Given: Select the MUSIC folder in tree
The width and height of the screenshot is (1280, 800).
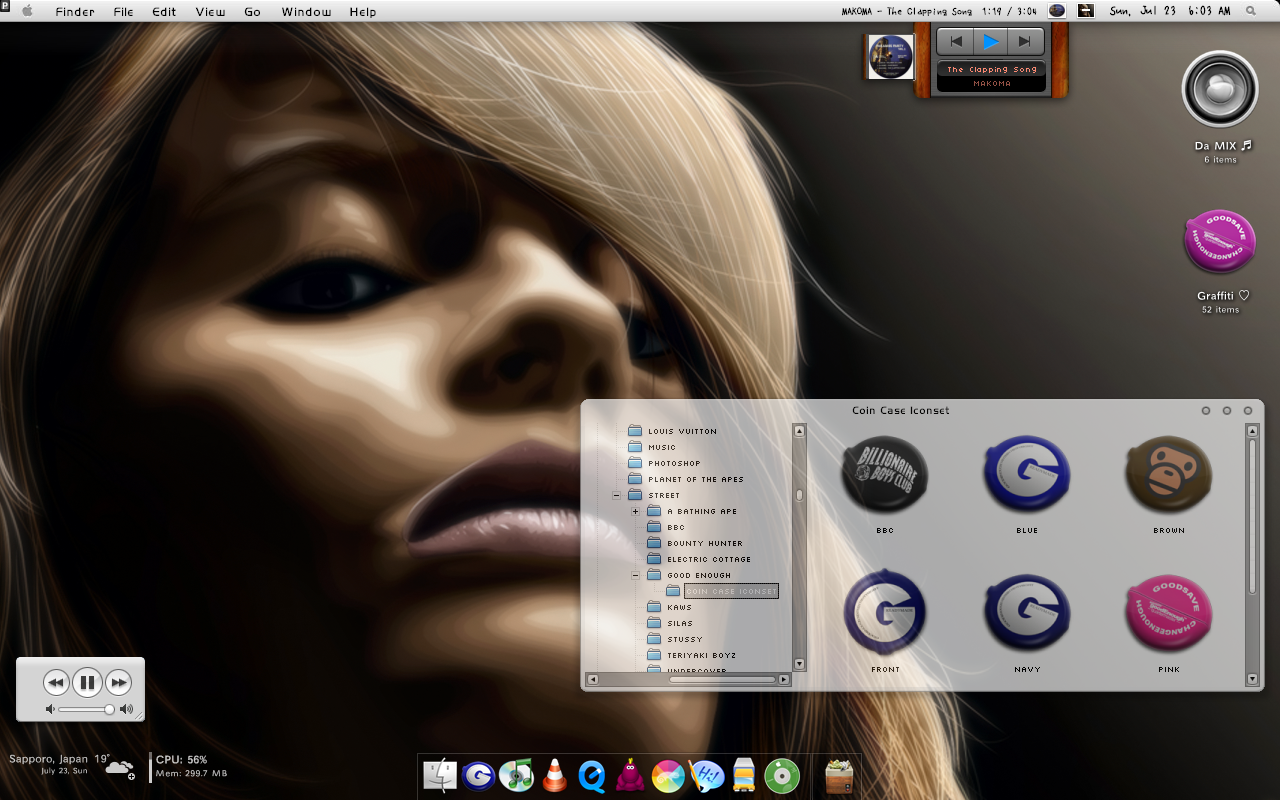Looking at the screenshot, I should pyautogui.click(x=652, y=447).
